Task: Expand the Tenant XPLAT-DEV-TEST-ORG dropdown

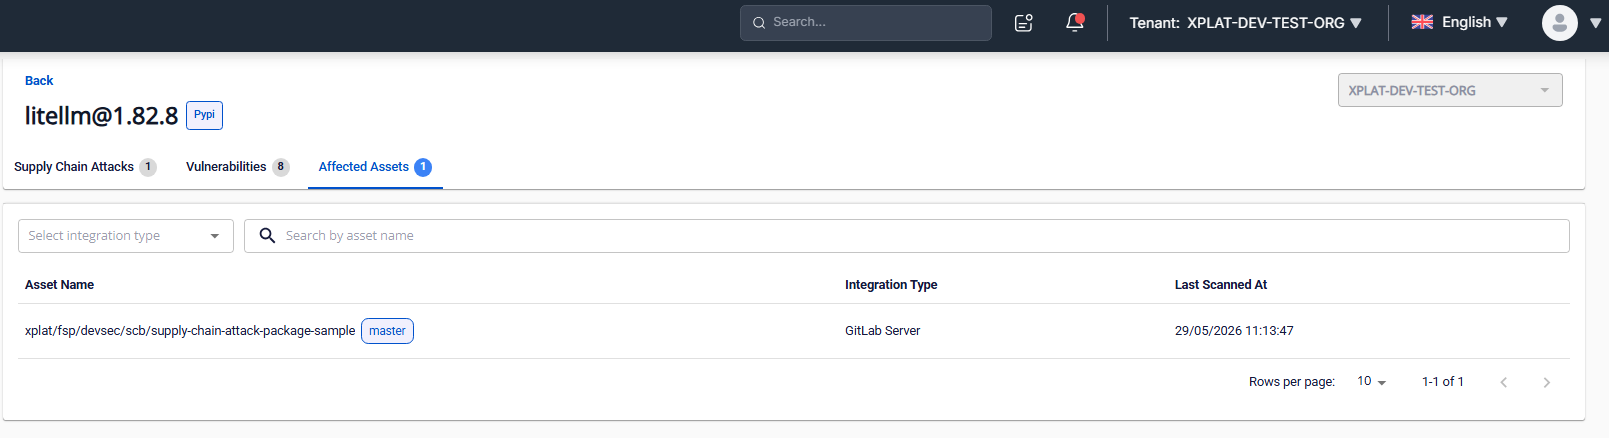Action: pyautogui.click(x=1245, y=22)
